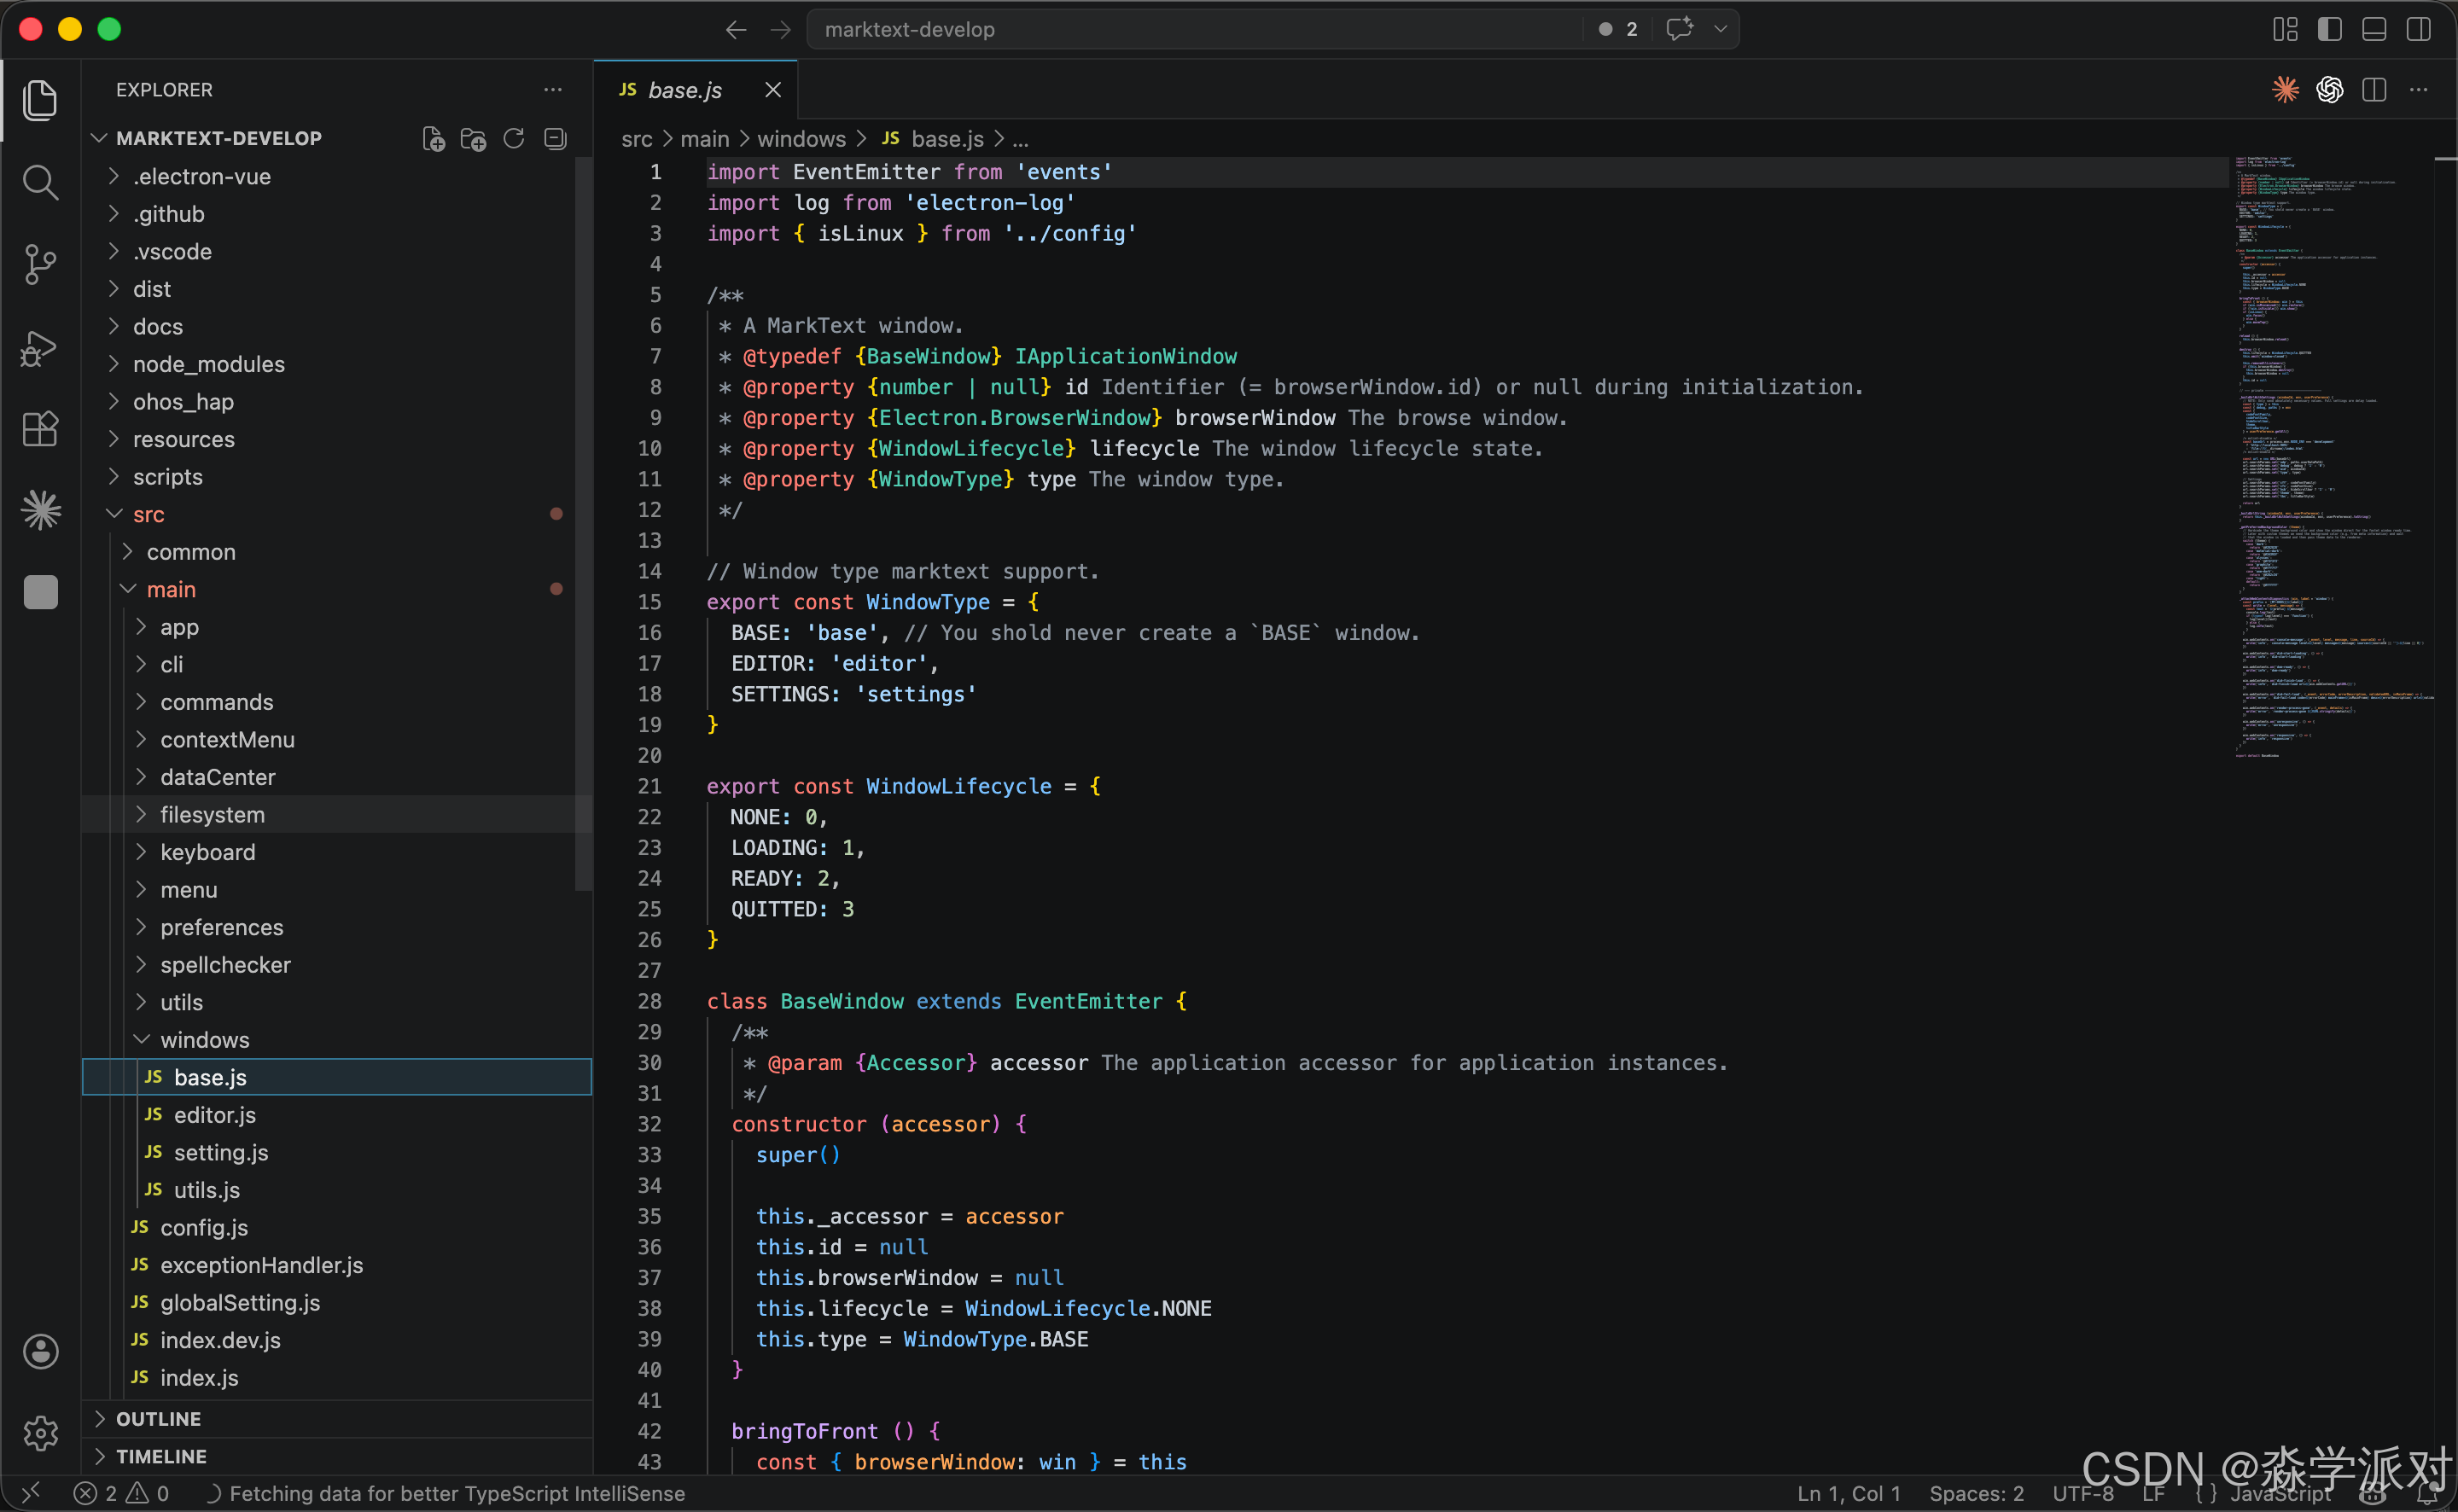2458x1512 pixels.
Task: Click the editor scrollbar slider at top right
Action: 2446,158
